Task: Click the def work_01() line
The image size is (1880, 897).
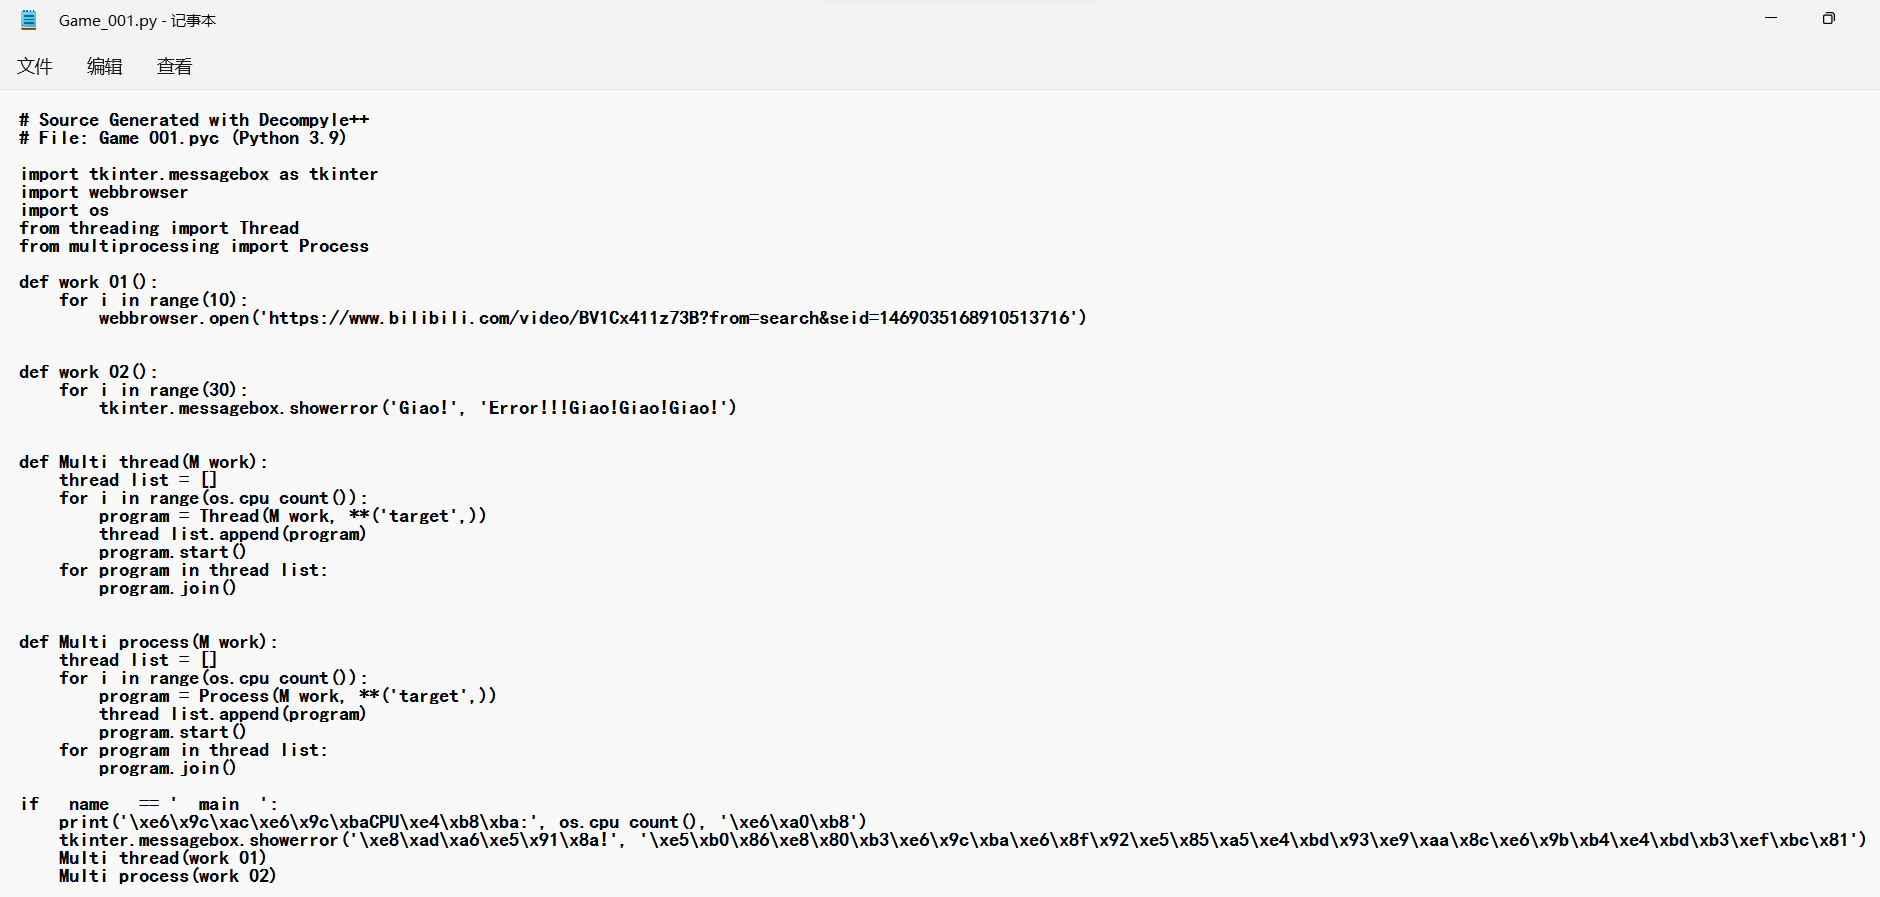Action: (88, 282)
